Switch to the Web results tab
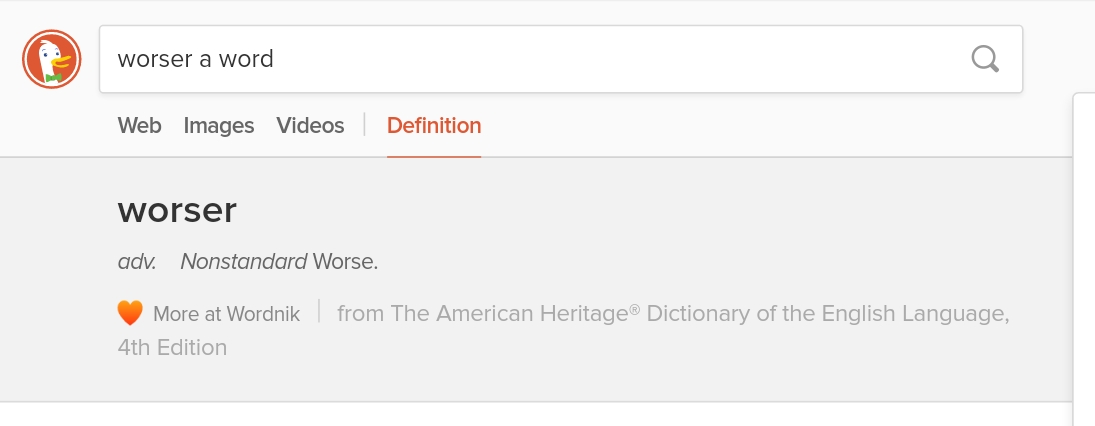 point(139,126)
